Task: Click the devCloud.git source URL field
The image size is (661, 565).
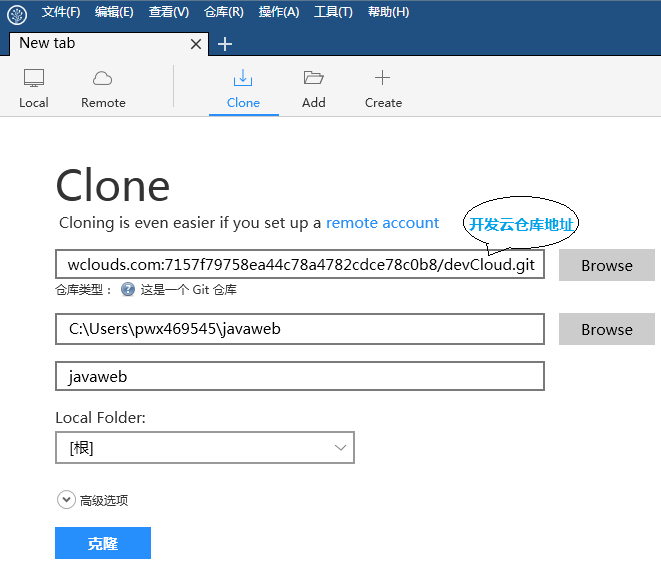Action: coord(300,264)
